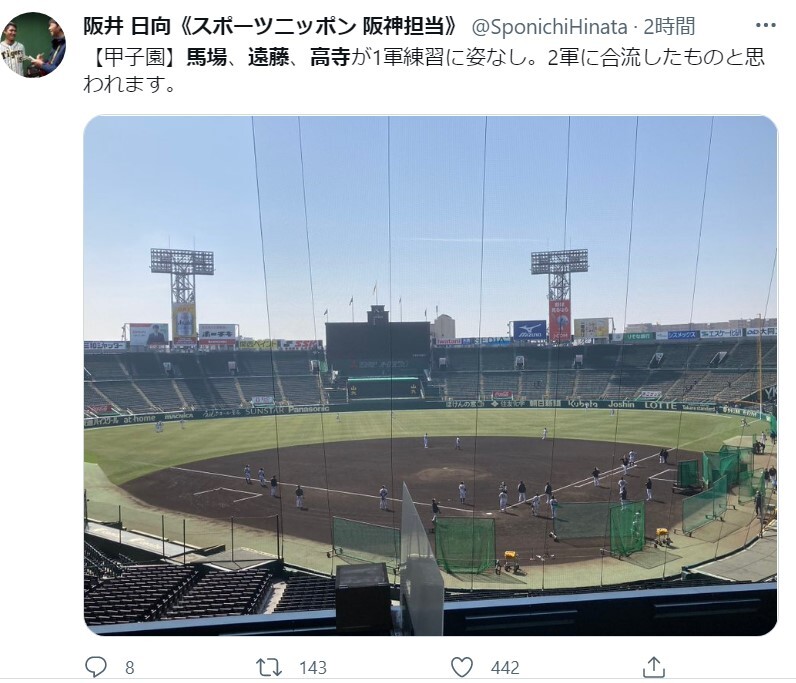The height and width of the screenshot is (683, 796).
Task: Click the retweet count 143
Action: [313, 667]
